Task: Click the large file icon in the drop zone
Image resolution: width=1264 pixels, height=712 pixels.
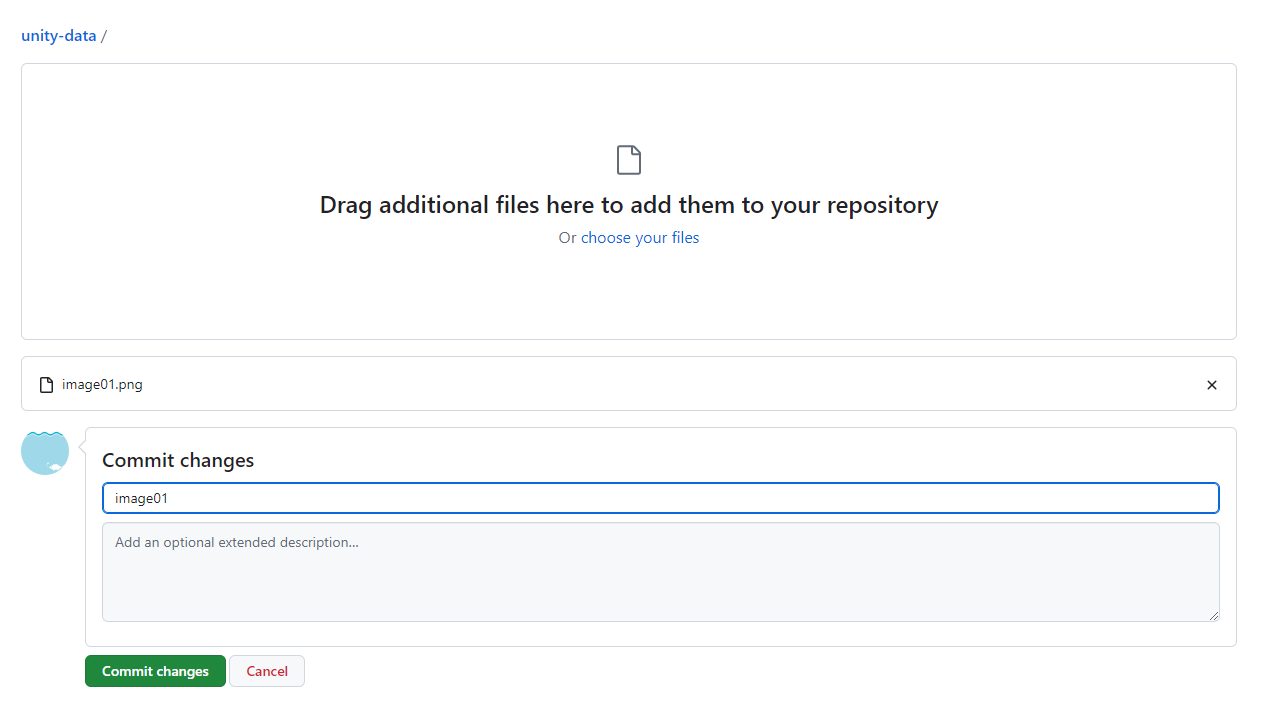Action: point(628,160)
